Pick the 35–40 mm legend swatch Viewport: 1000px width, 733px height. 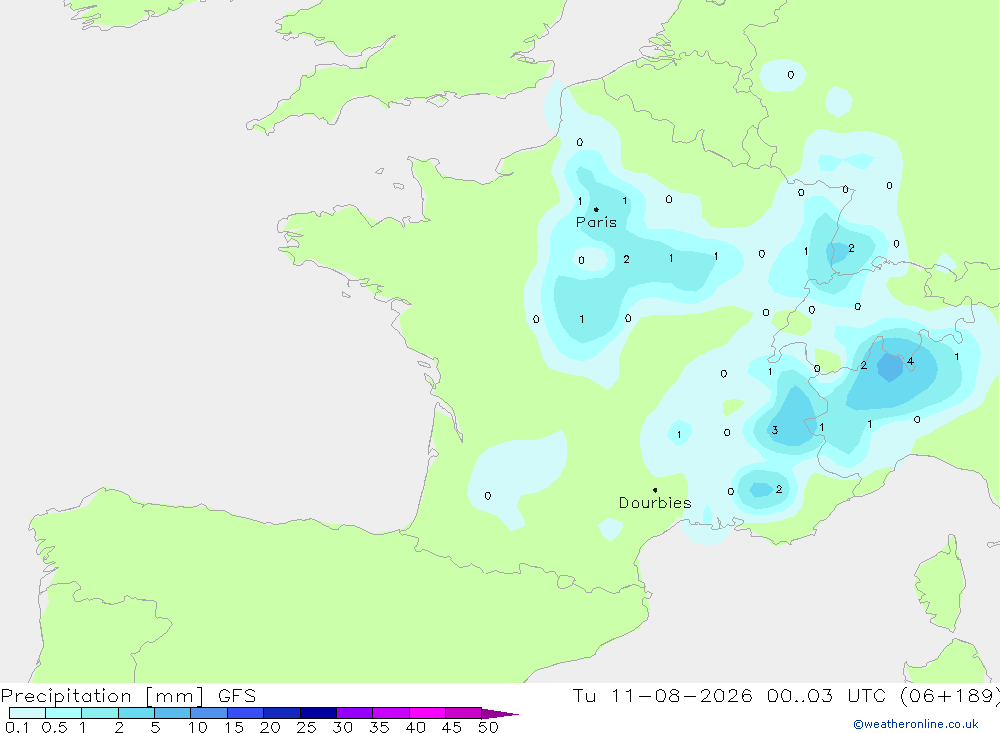391,713
